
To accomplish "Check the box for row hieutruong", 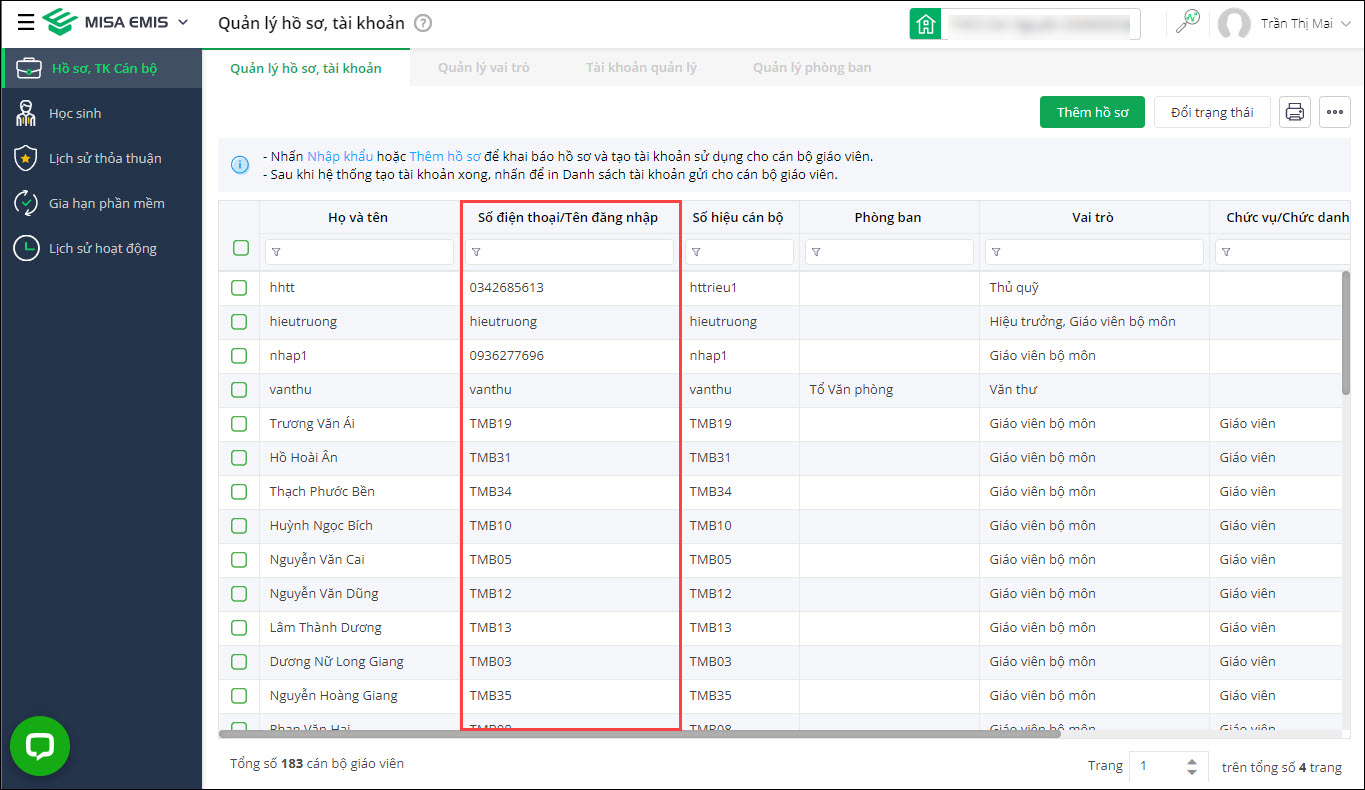I will coord(239,322).
